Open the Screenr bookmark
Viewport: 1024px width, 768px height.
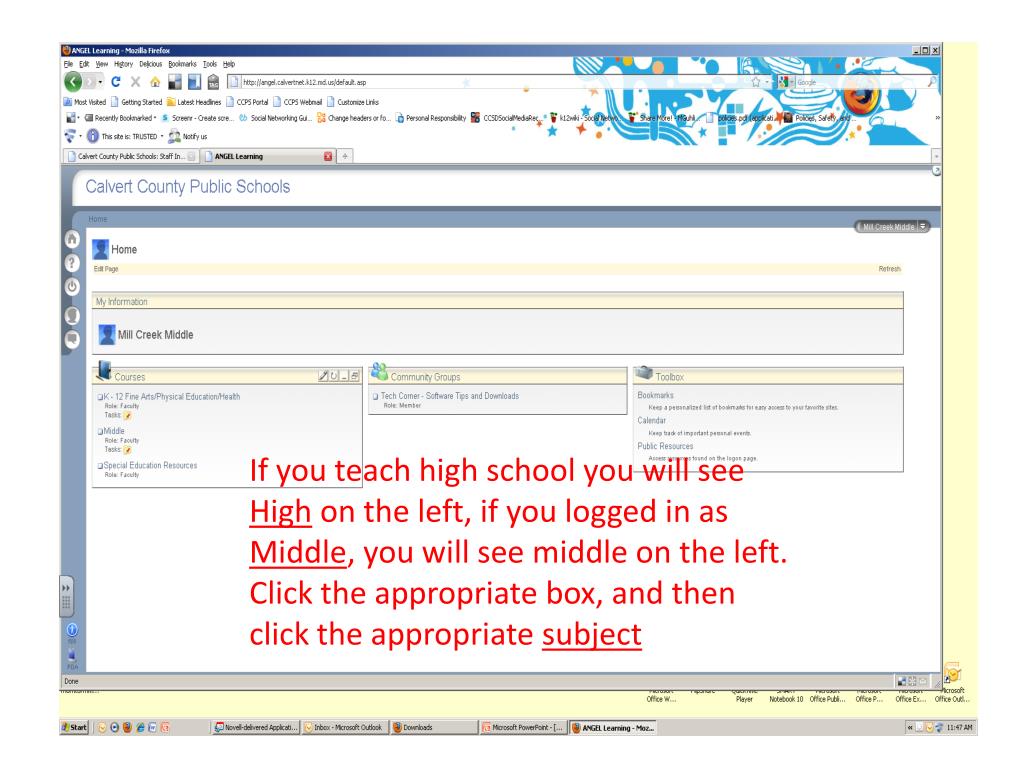(197, 118)
